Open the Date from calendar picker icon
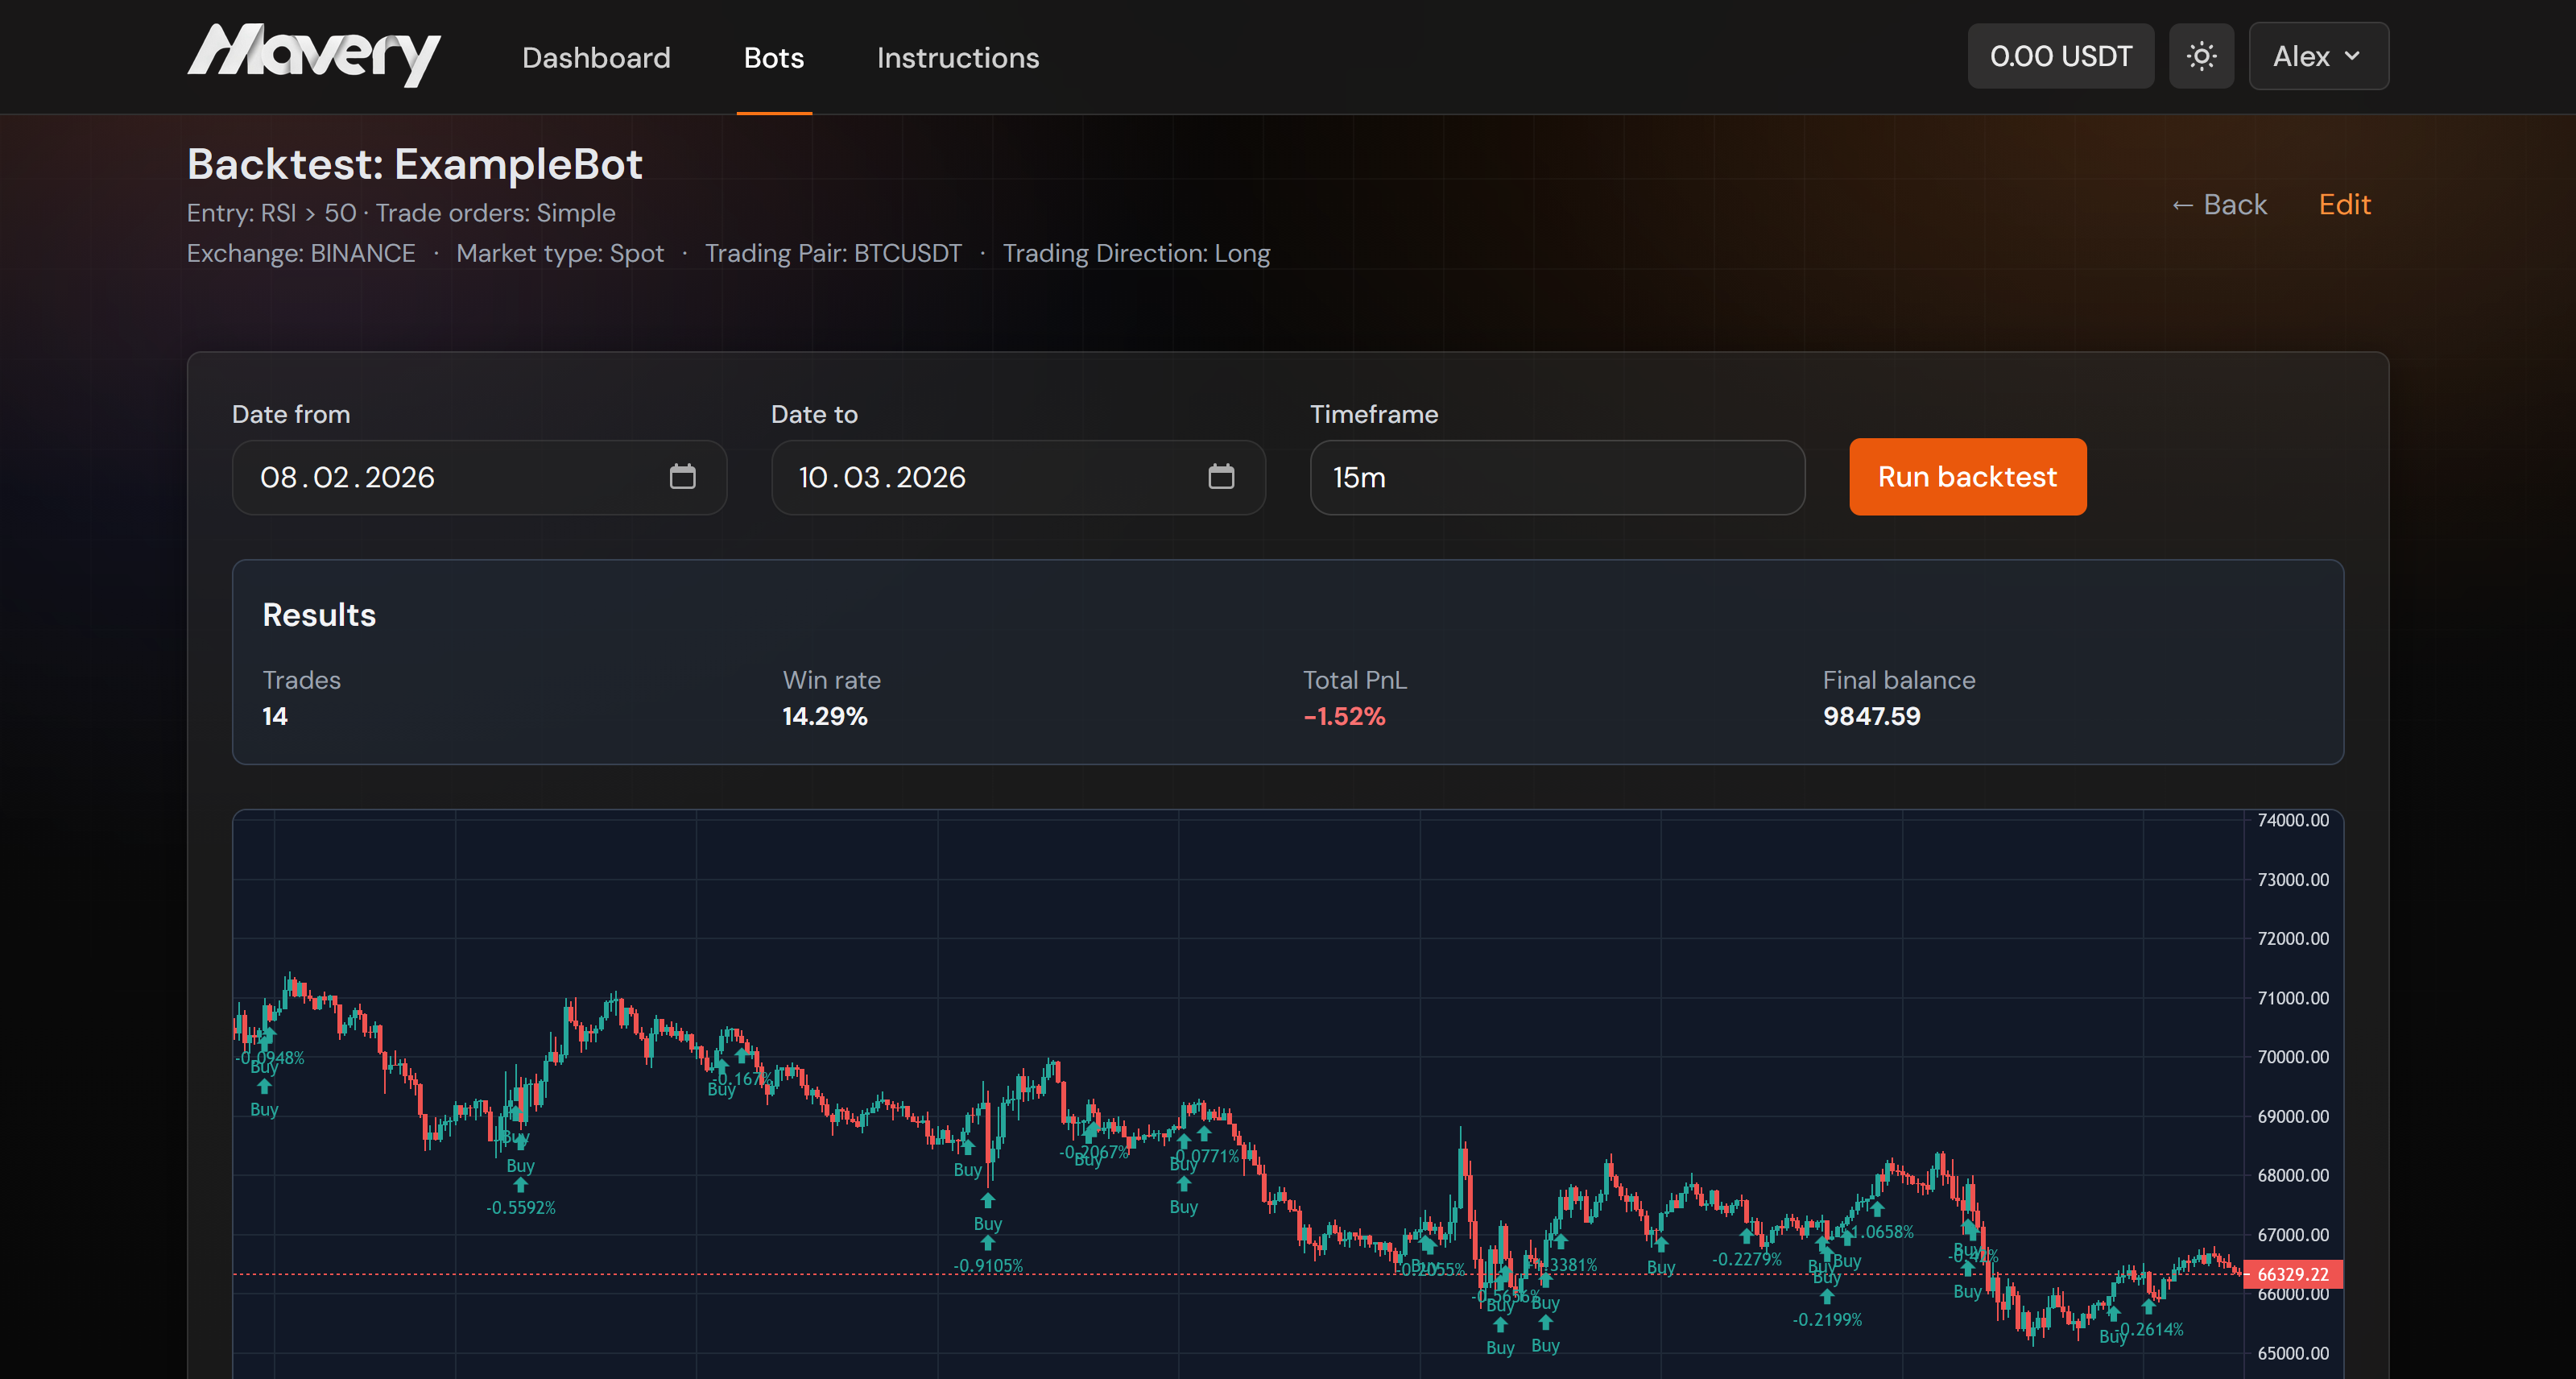 [x=682, y=477]
